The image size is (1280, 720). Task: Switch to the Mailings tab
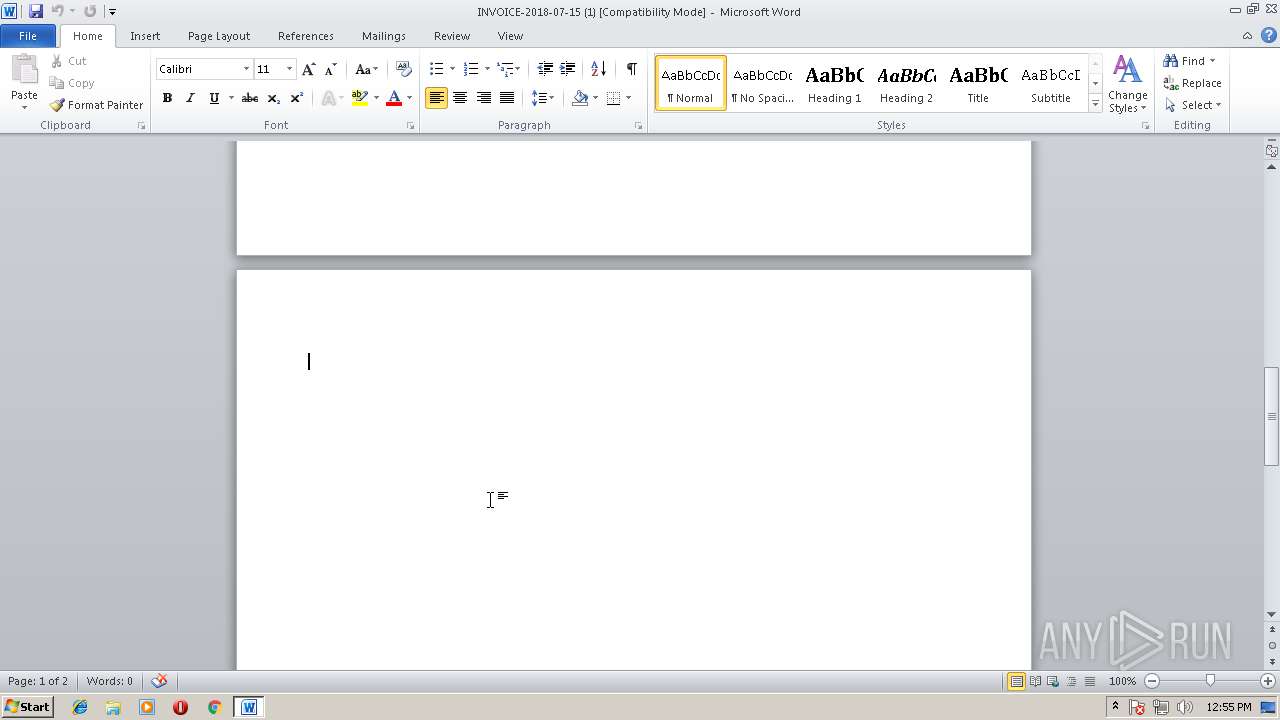pyautogui.click(x=384, y=36)
